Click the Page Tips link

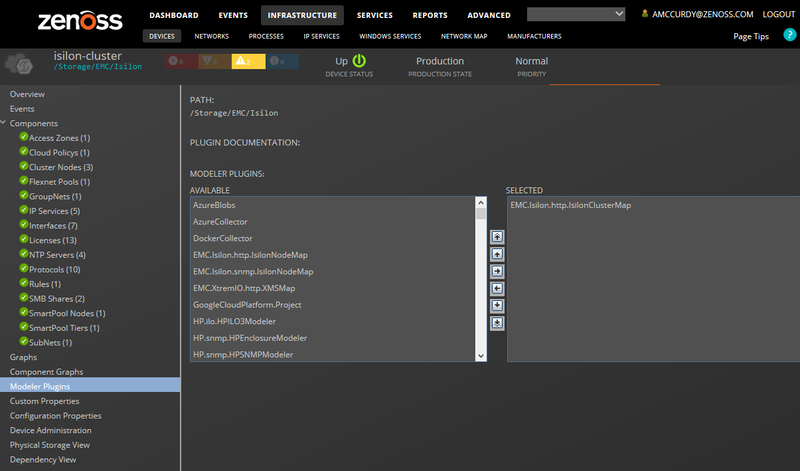pyautogui.click(x=751, y=36)
